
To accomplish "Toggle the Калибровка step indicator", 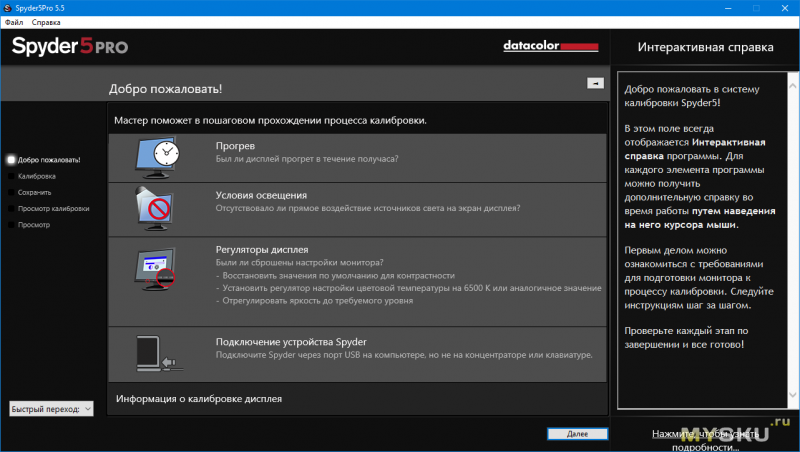I will click(x=11, y=176).
